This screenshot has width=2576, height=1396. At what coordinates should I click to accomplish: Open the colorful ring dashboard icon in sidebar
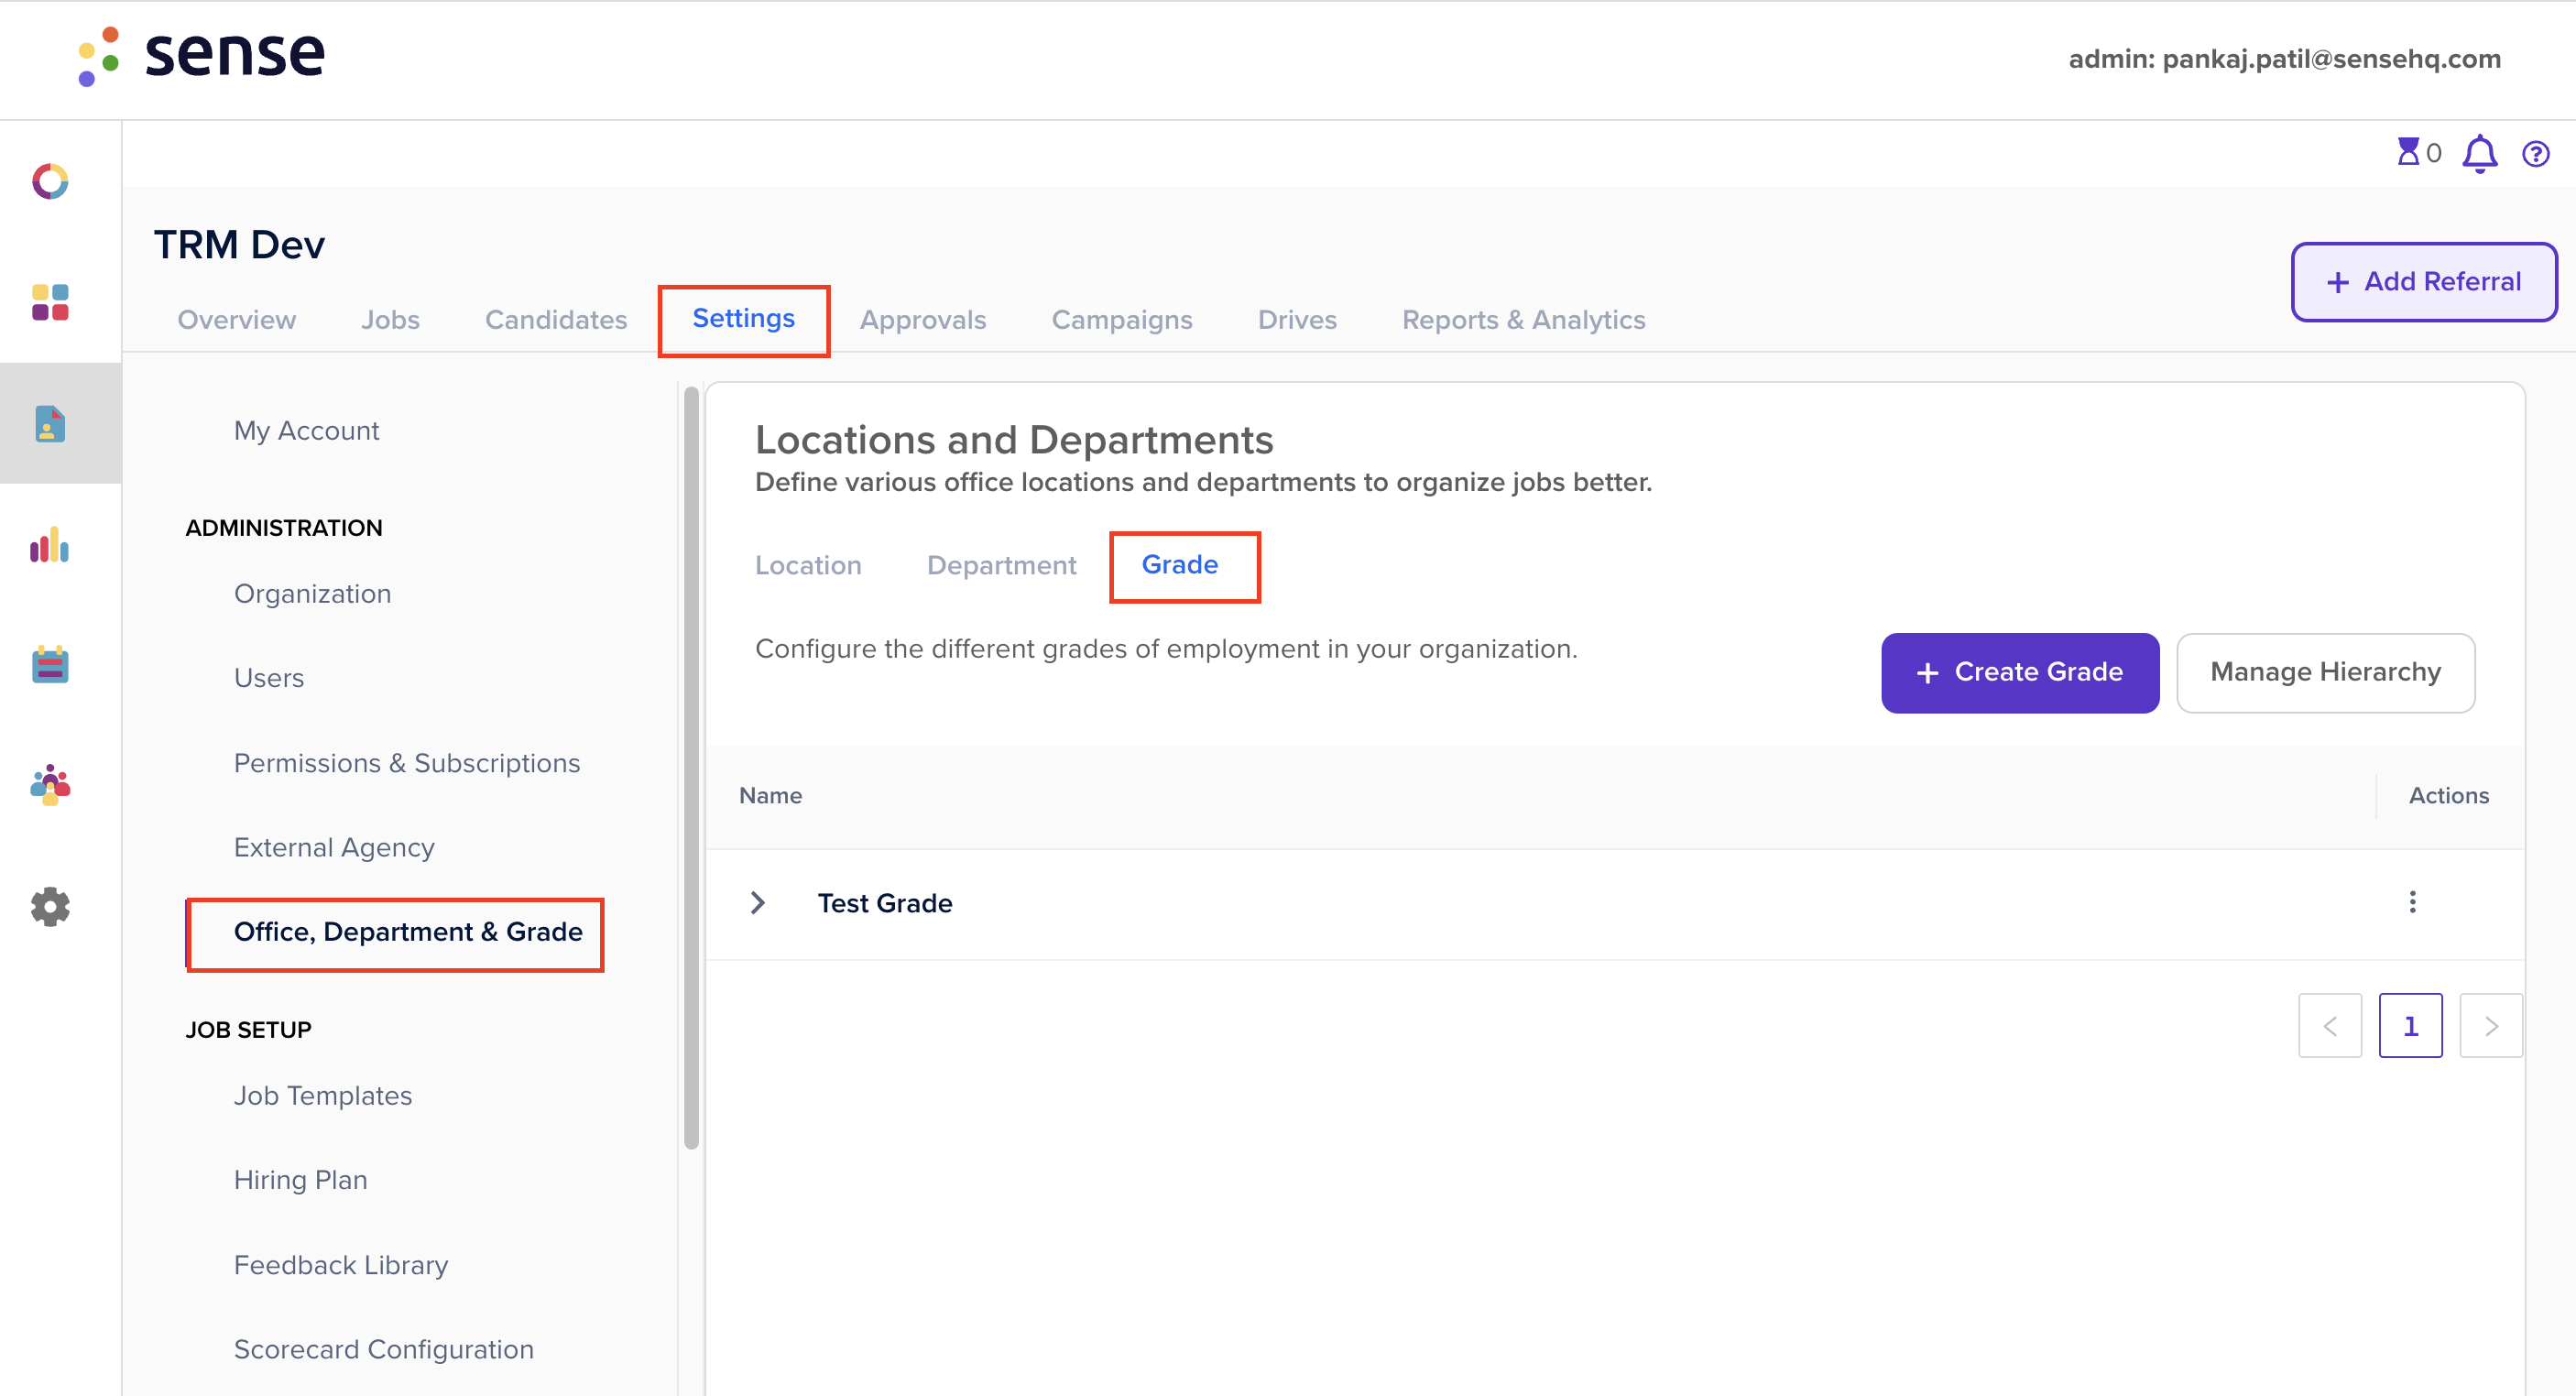tap(50, 181)
